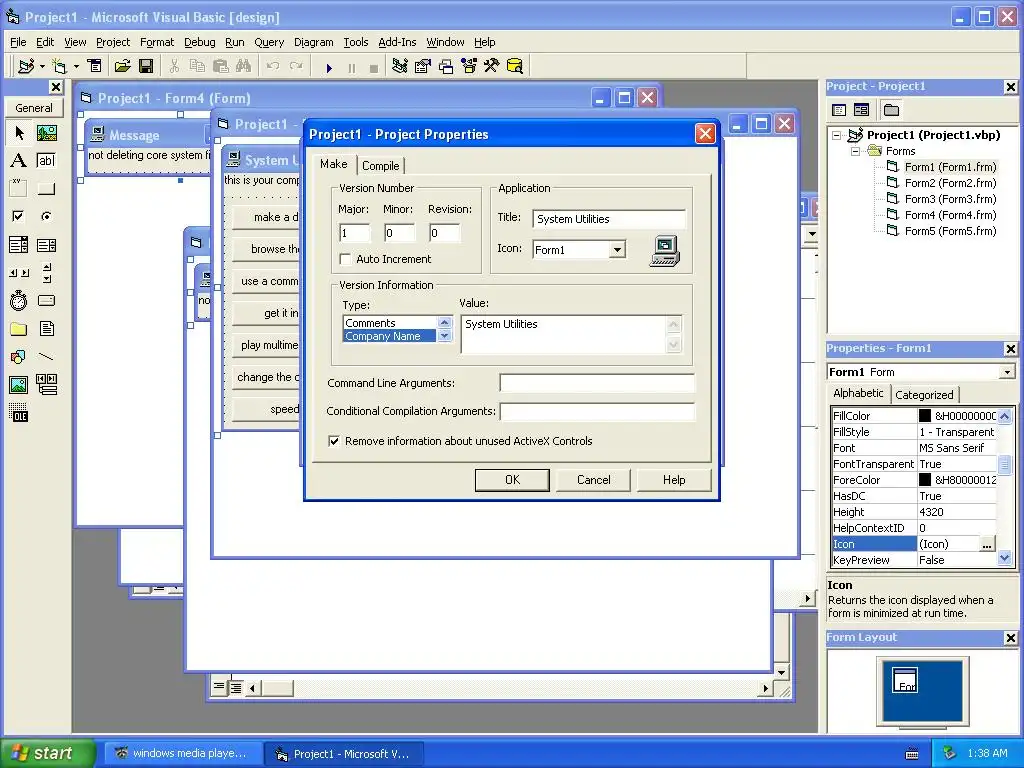Viewport: 1024px width, 768px height.
Task: Collapse the Forms folder in Project tree
Action: pyautogui.click(x=855, y=152)
